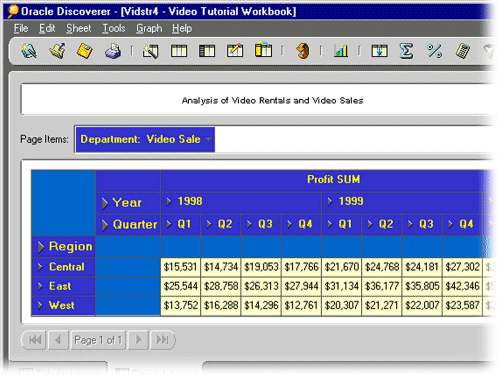Image resolution: width=498 pixels, height=375 pixels.
Task: Select cell $15,531 for Central Q1 1998
Action: pyautogui.click(x=181, y=267)
